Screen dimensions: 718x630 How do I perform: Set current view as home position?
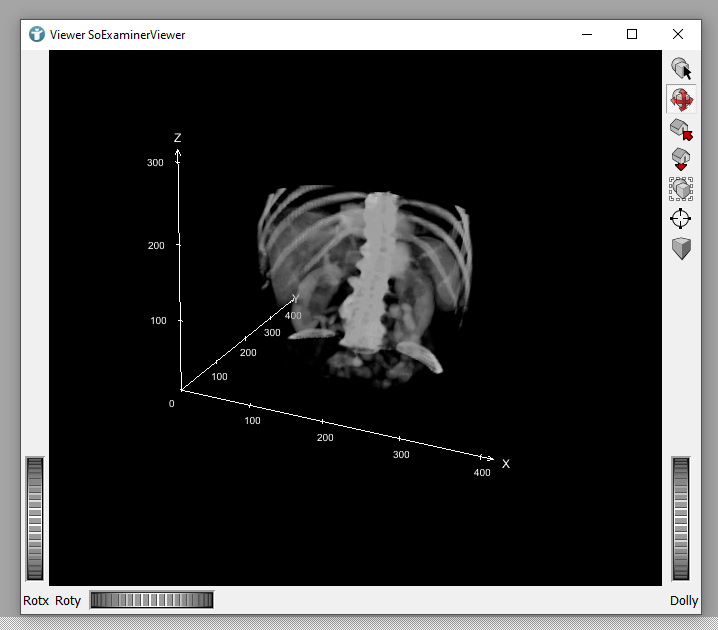tap(681, 159)
